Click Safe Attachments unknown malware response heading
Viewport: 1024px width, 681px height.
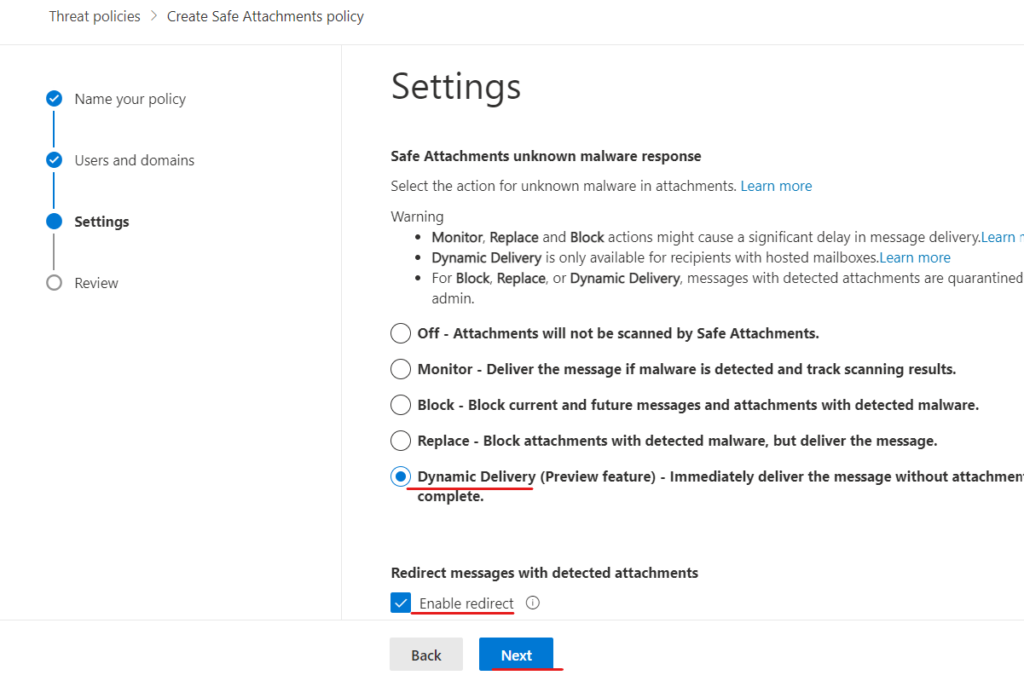pos(546,156)
